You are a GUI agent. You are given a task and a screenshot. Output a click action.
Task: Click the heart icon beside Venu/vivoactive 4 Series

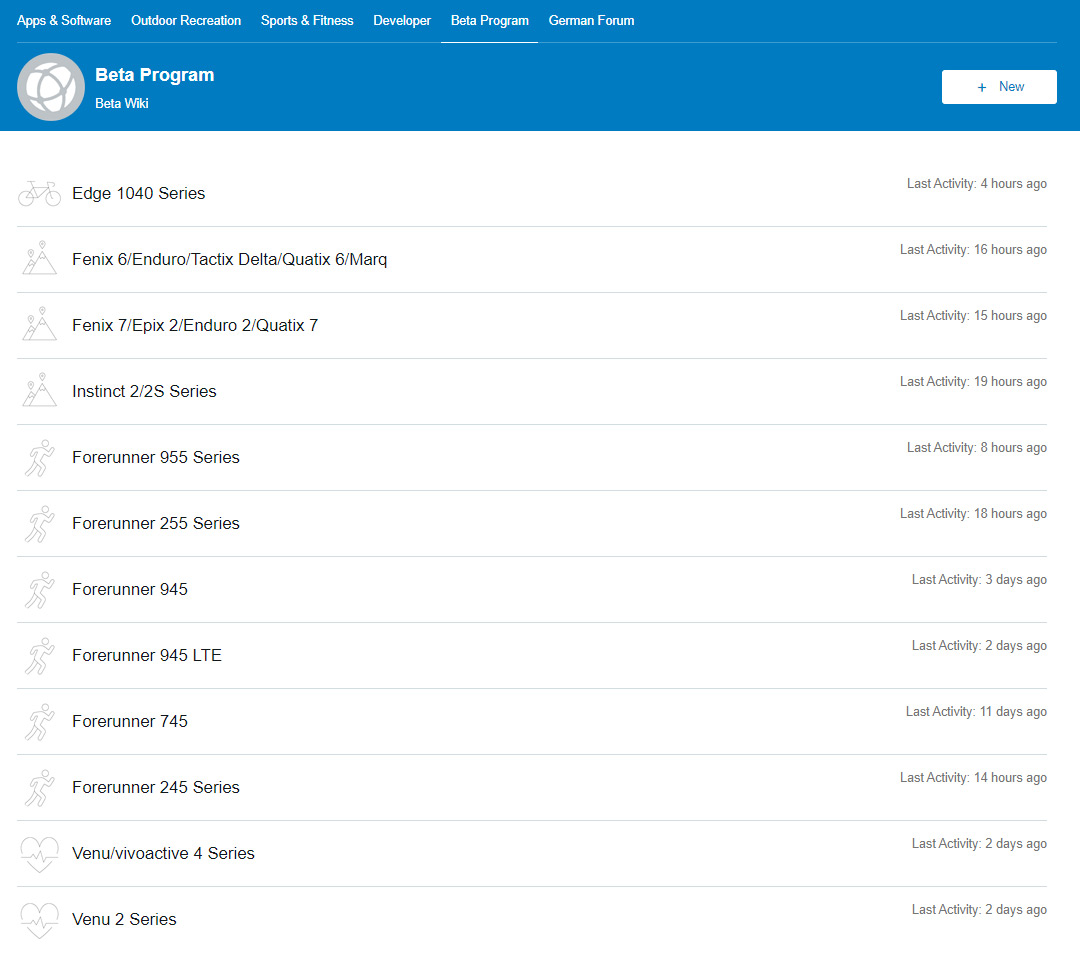[39, 855]
